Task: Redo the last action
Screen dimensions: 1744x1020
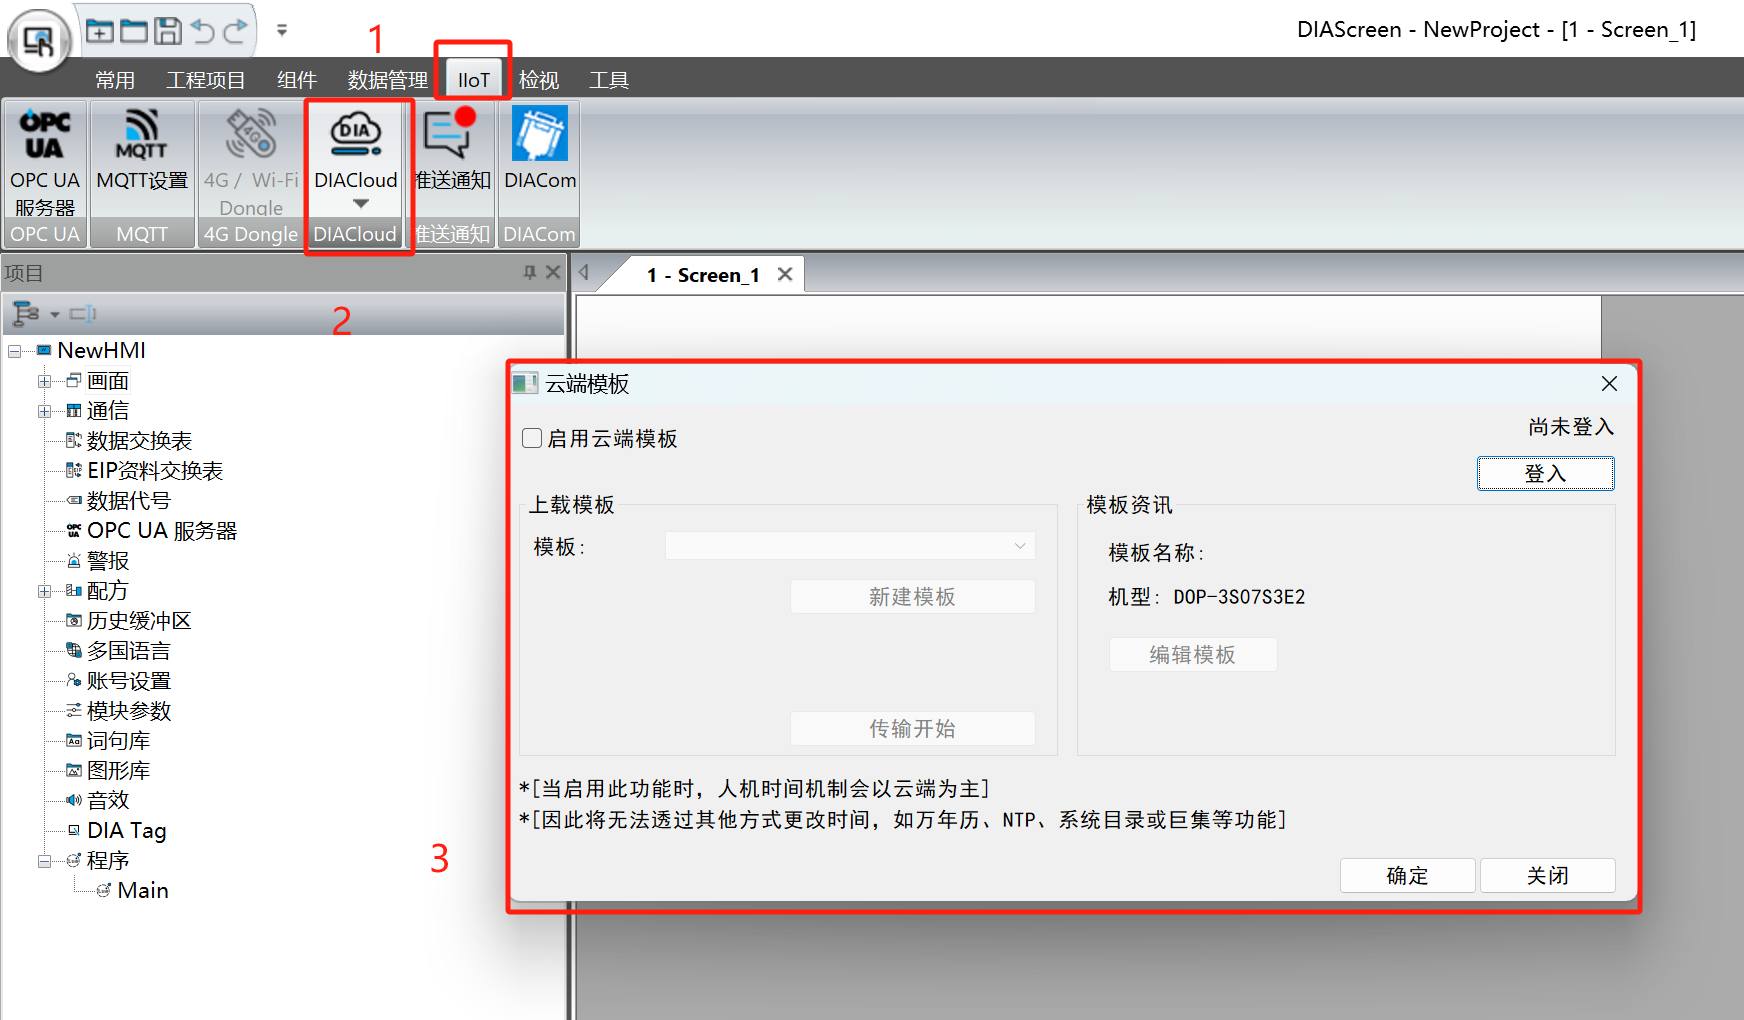Action: point(236,31)
